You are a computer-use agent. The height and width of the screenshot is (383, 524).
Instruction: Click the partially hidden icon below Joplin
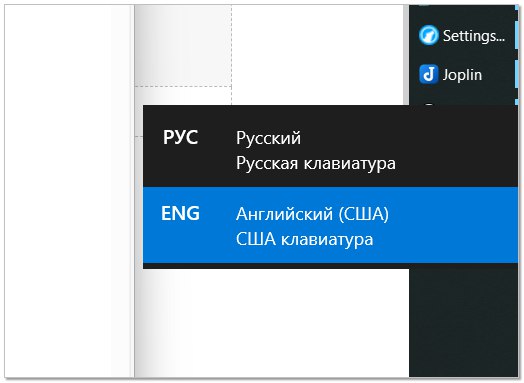[428, 105]
